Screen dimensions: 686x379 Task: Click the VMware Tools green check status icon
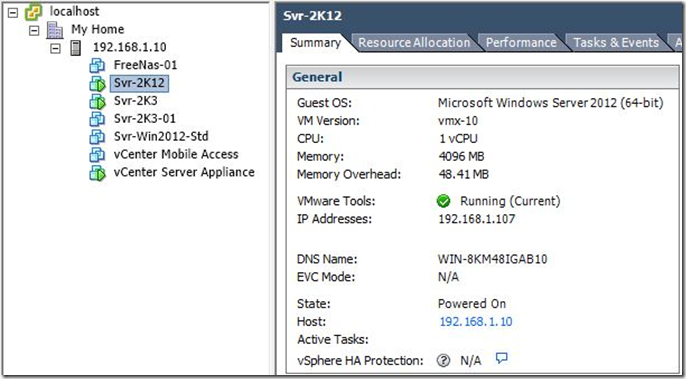[x=443, y=201]
